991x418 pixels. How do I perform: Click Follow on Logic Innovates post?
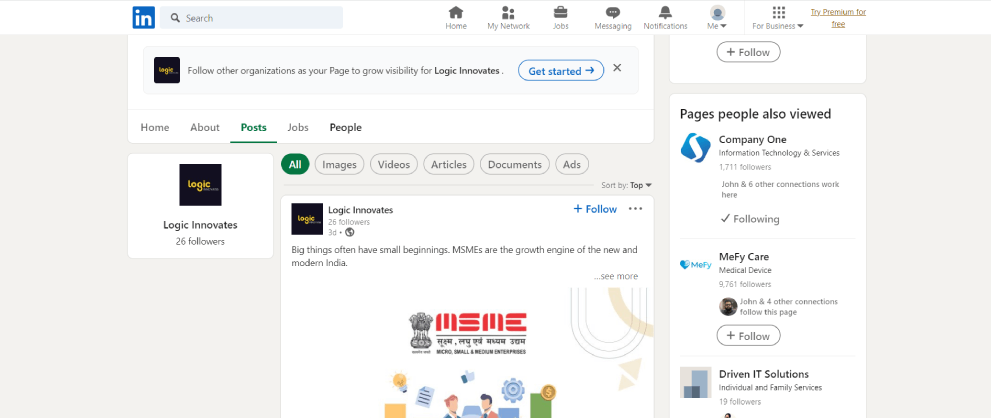click(x=595, y=209)
